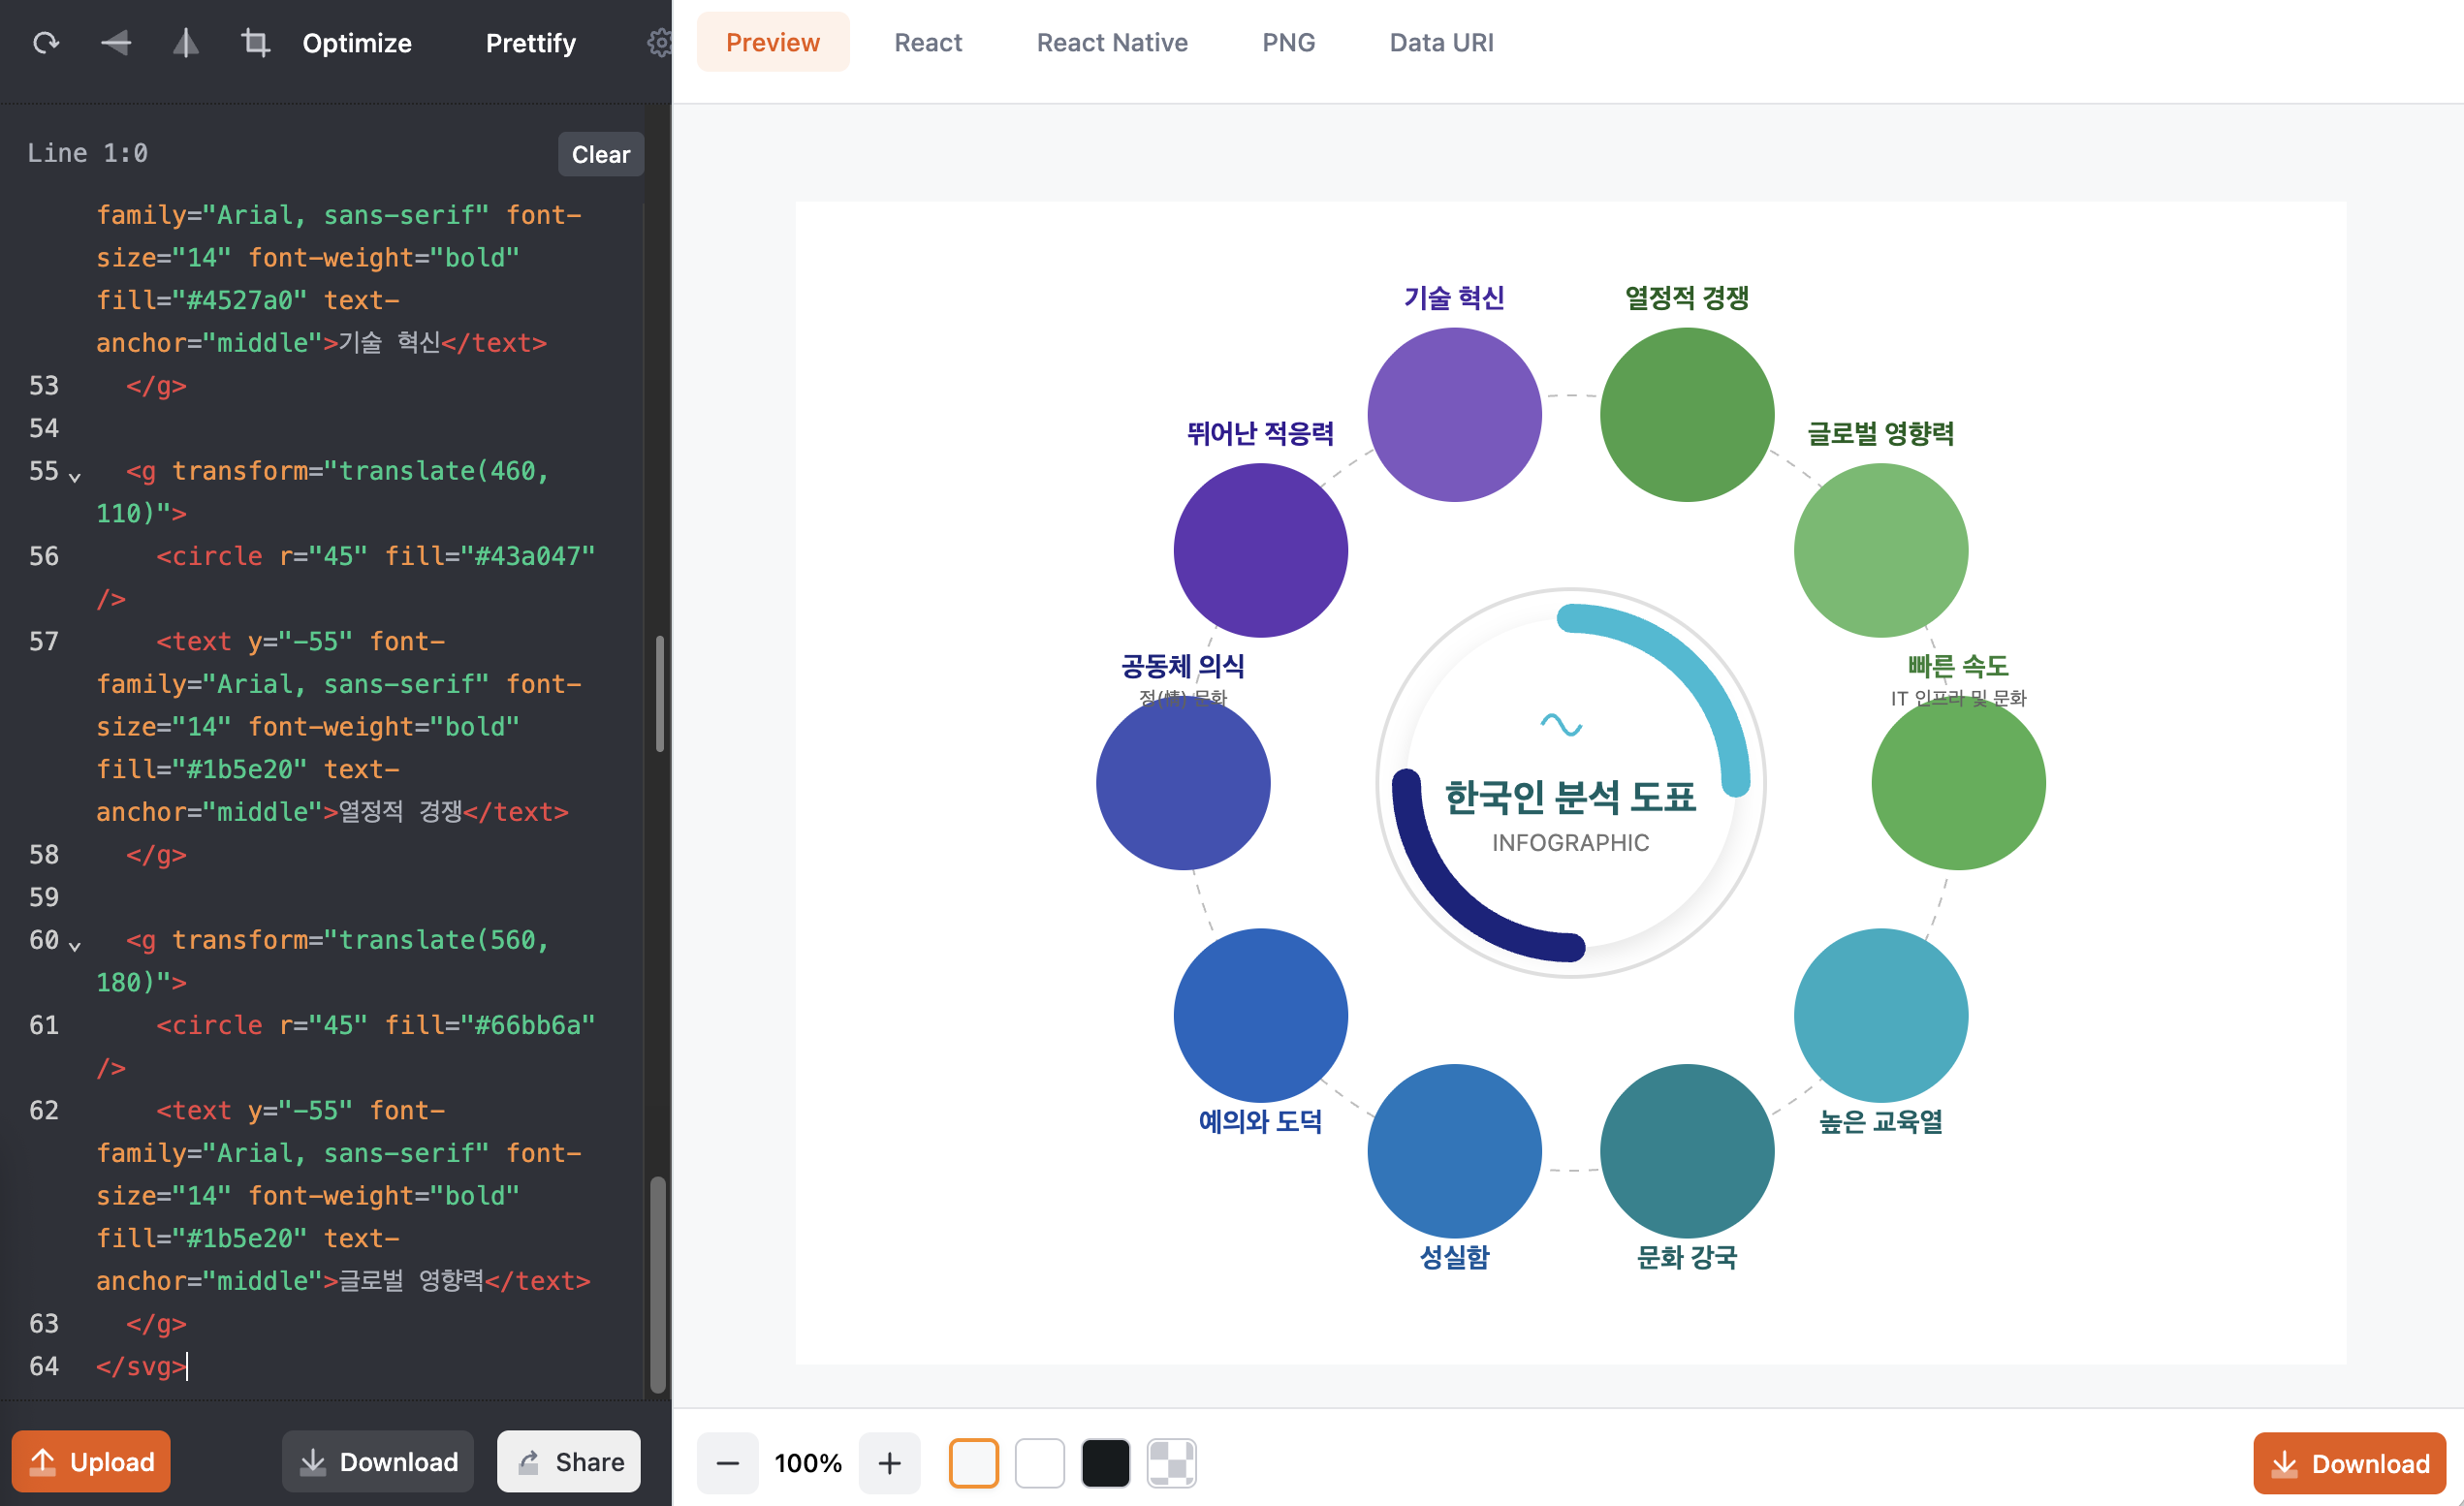Select the transparent checkerboard background option
Screen dimensions: 2464x1506
click(1170, 1463)
